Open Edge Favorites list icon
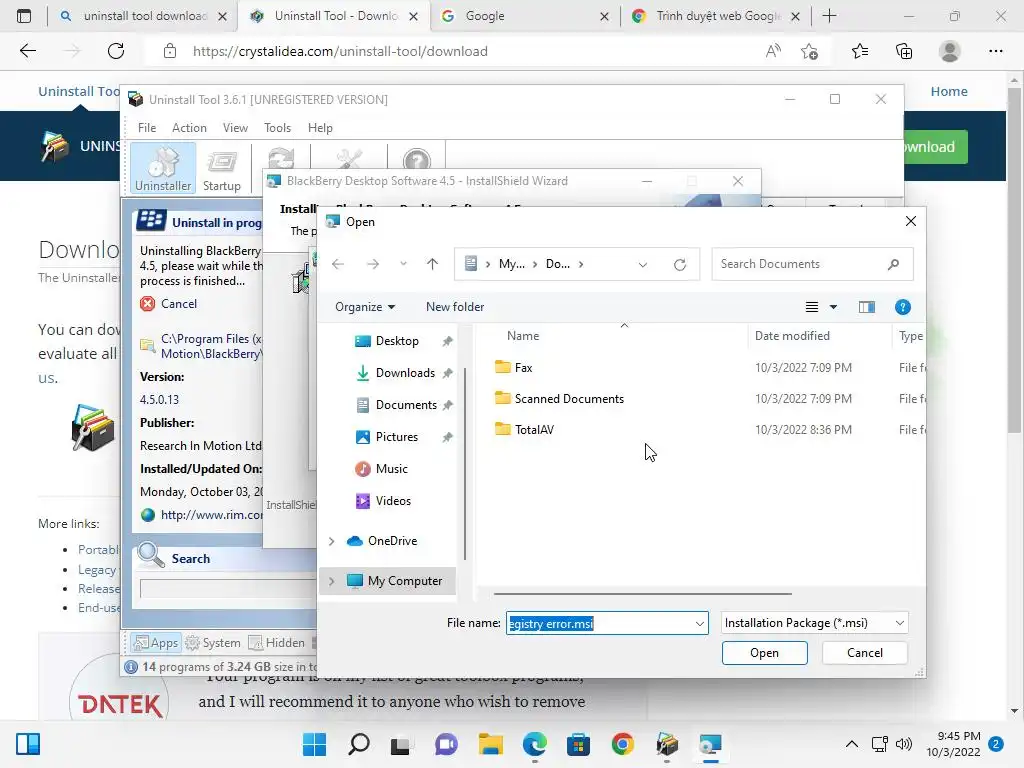 (x=859, y=51)
